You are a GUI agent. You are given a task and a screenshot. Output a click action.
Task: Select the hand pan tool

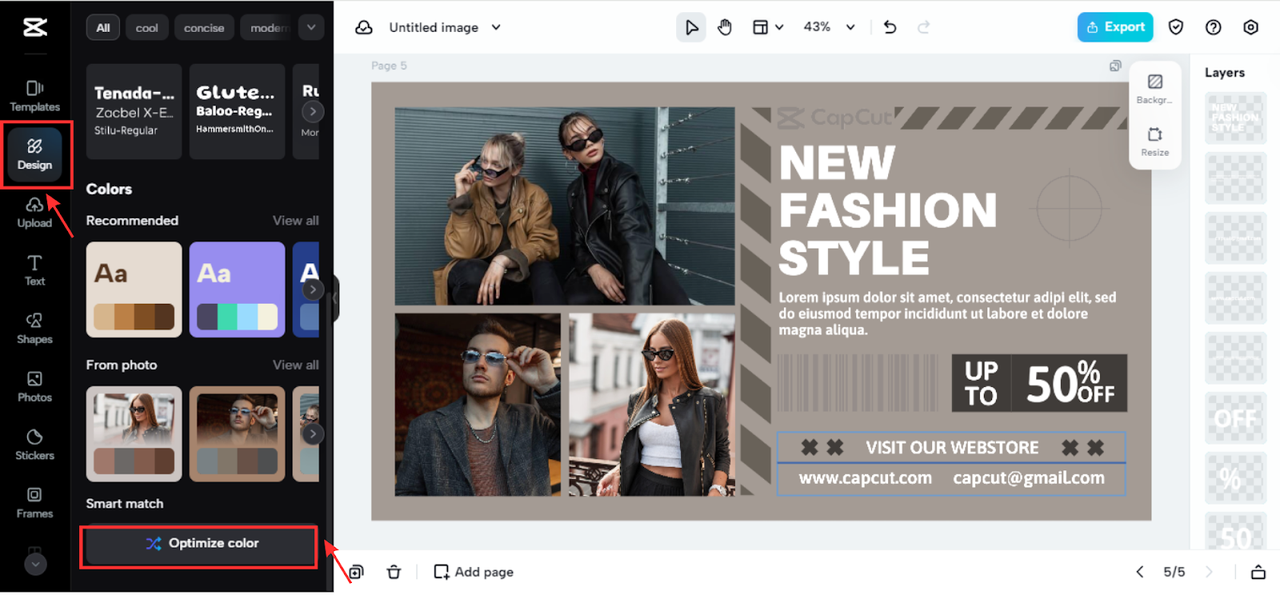[x=725, y=27]
